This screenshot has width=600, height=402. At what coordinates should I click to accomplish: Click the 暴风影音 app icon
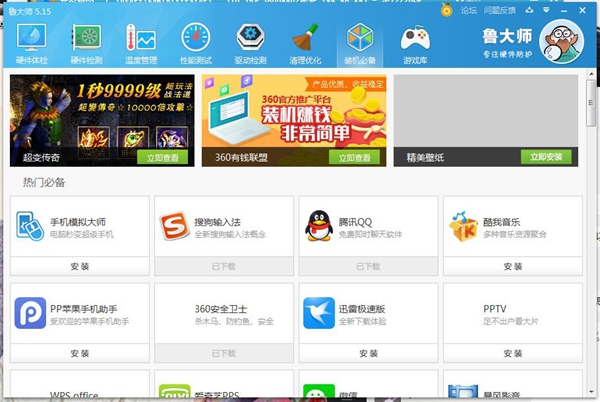(463, 391)
